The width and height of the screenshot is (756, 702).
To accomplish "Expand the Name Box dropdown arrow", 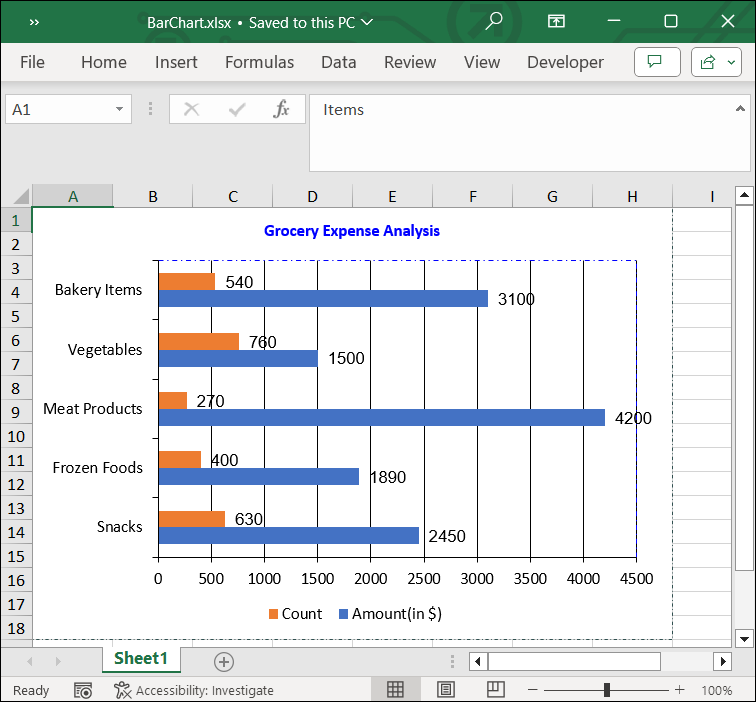I will 119,109.
